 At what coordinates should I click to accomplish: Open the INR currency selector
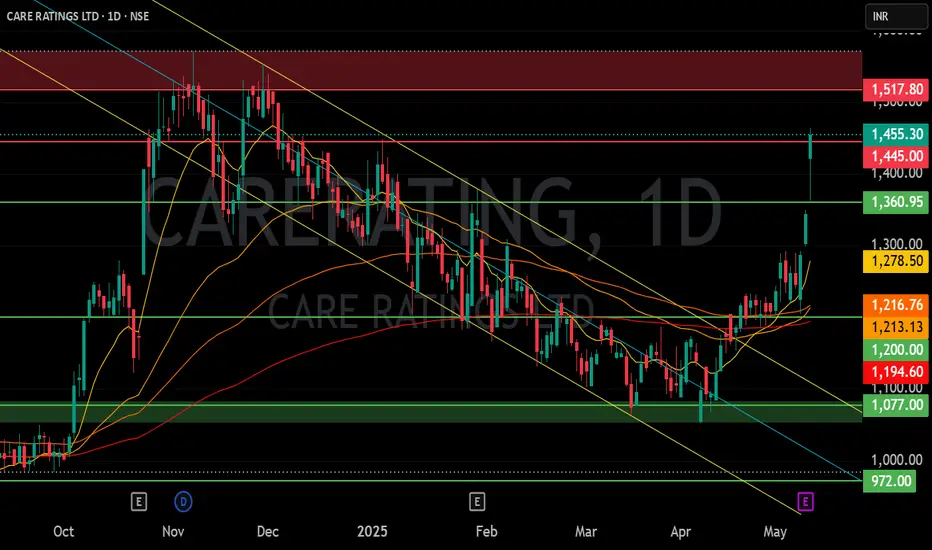[x=896, y=16]
